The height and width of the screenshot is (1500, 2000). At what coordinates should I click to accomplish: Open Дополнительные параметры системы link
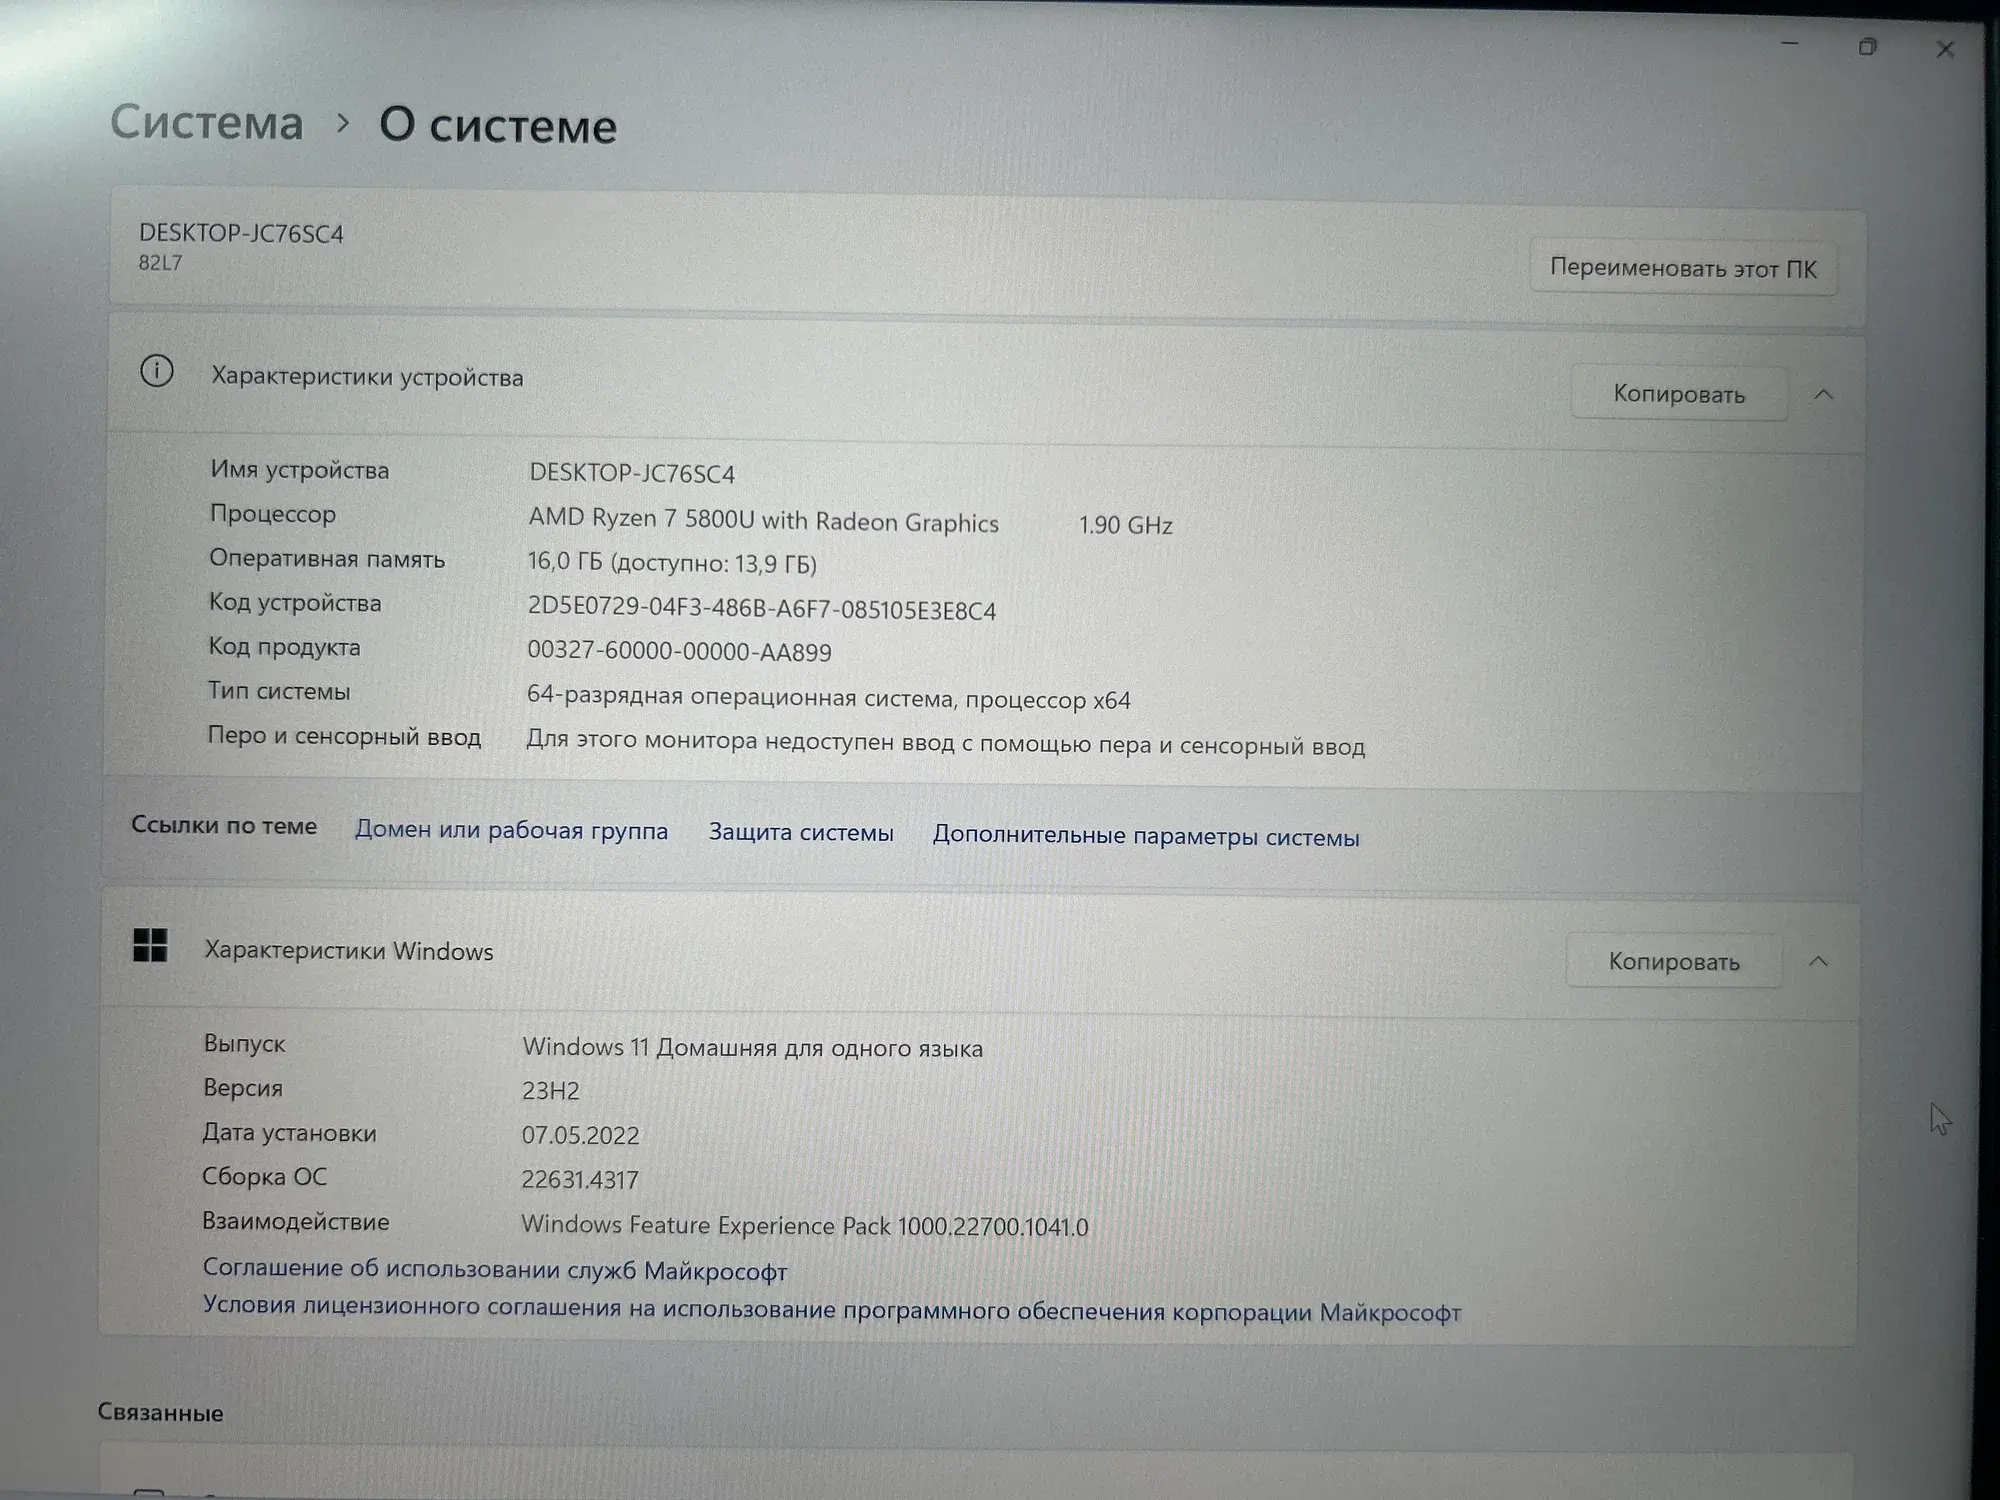[1146, 836]
